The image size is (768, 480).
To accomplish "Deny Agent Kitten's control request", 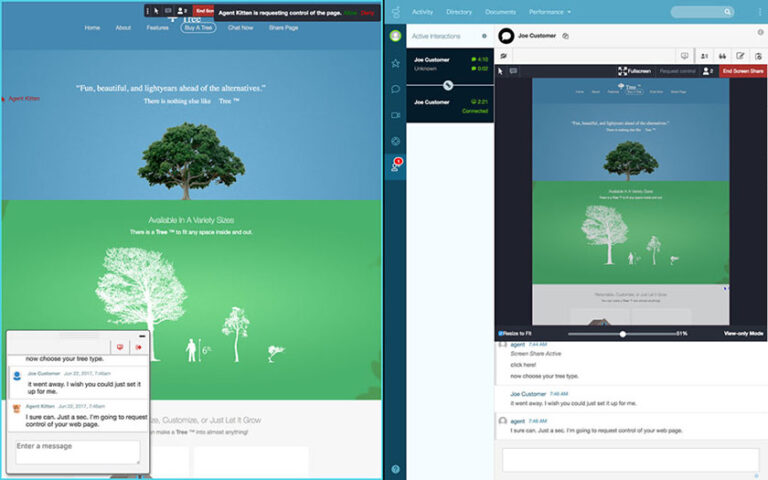I will pos(368,12).
